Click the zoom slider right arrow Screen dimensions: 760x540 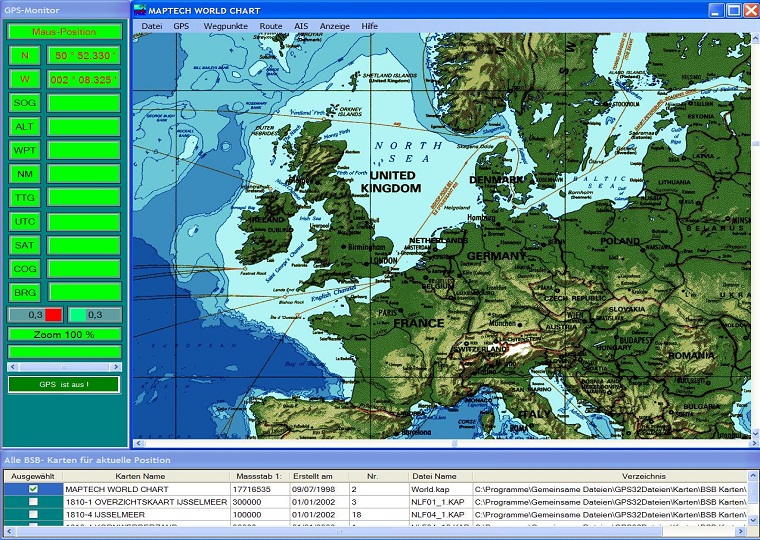pyautogui.click(x=116, y=367)
